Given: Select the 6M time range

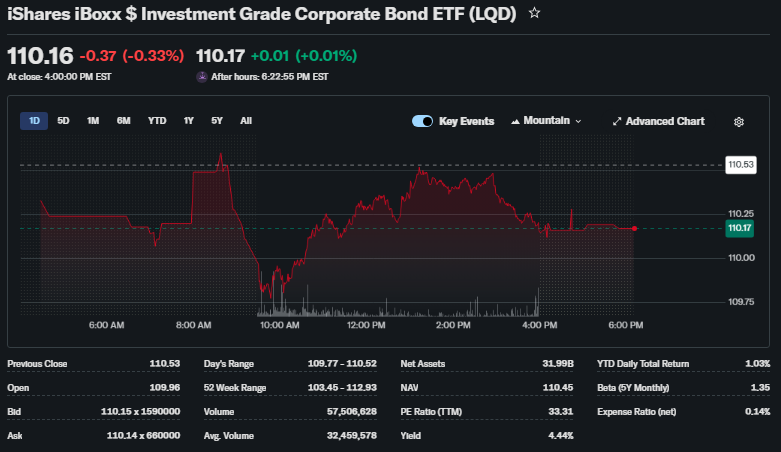Looking at the screenshot, I should (123, 121).
